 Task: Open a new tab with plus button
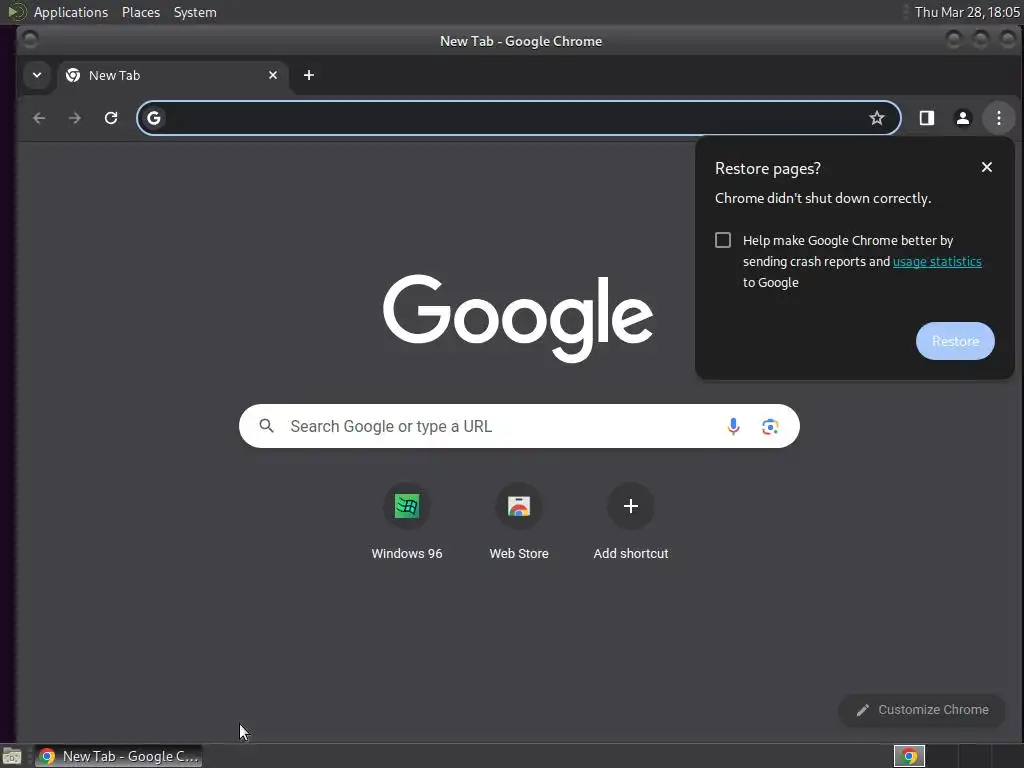click(309, 75)
